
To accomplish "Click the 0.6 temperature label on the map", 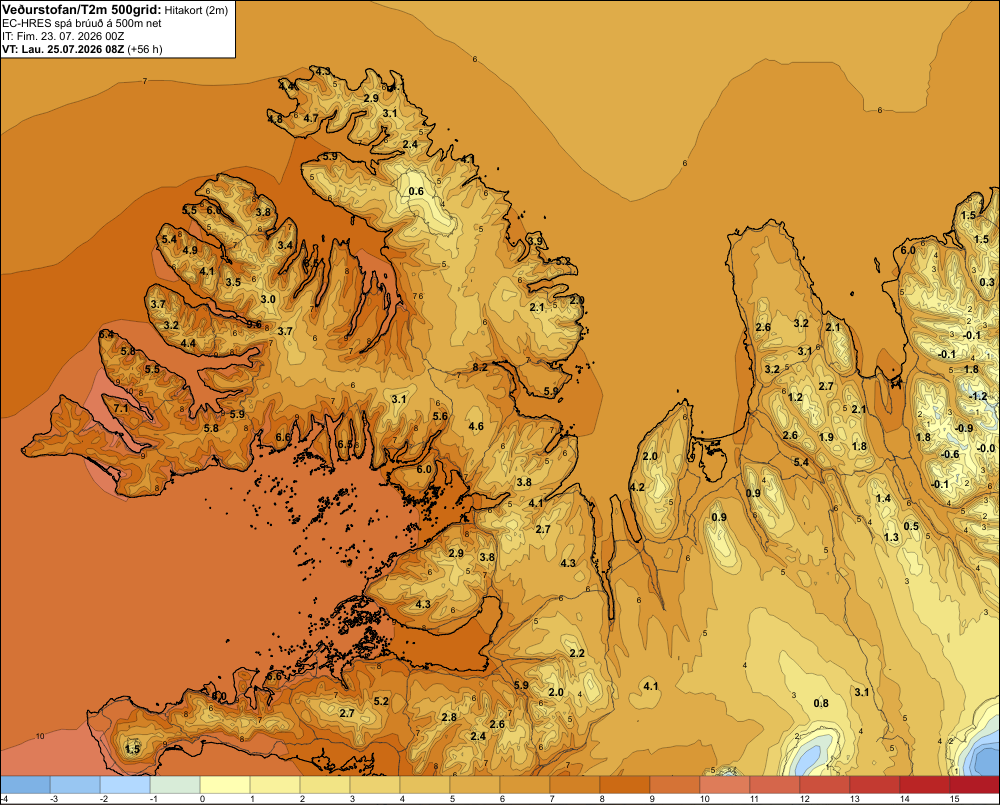I will point(416,191).
